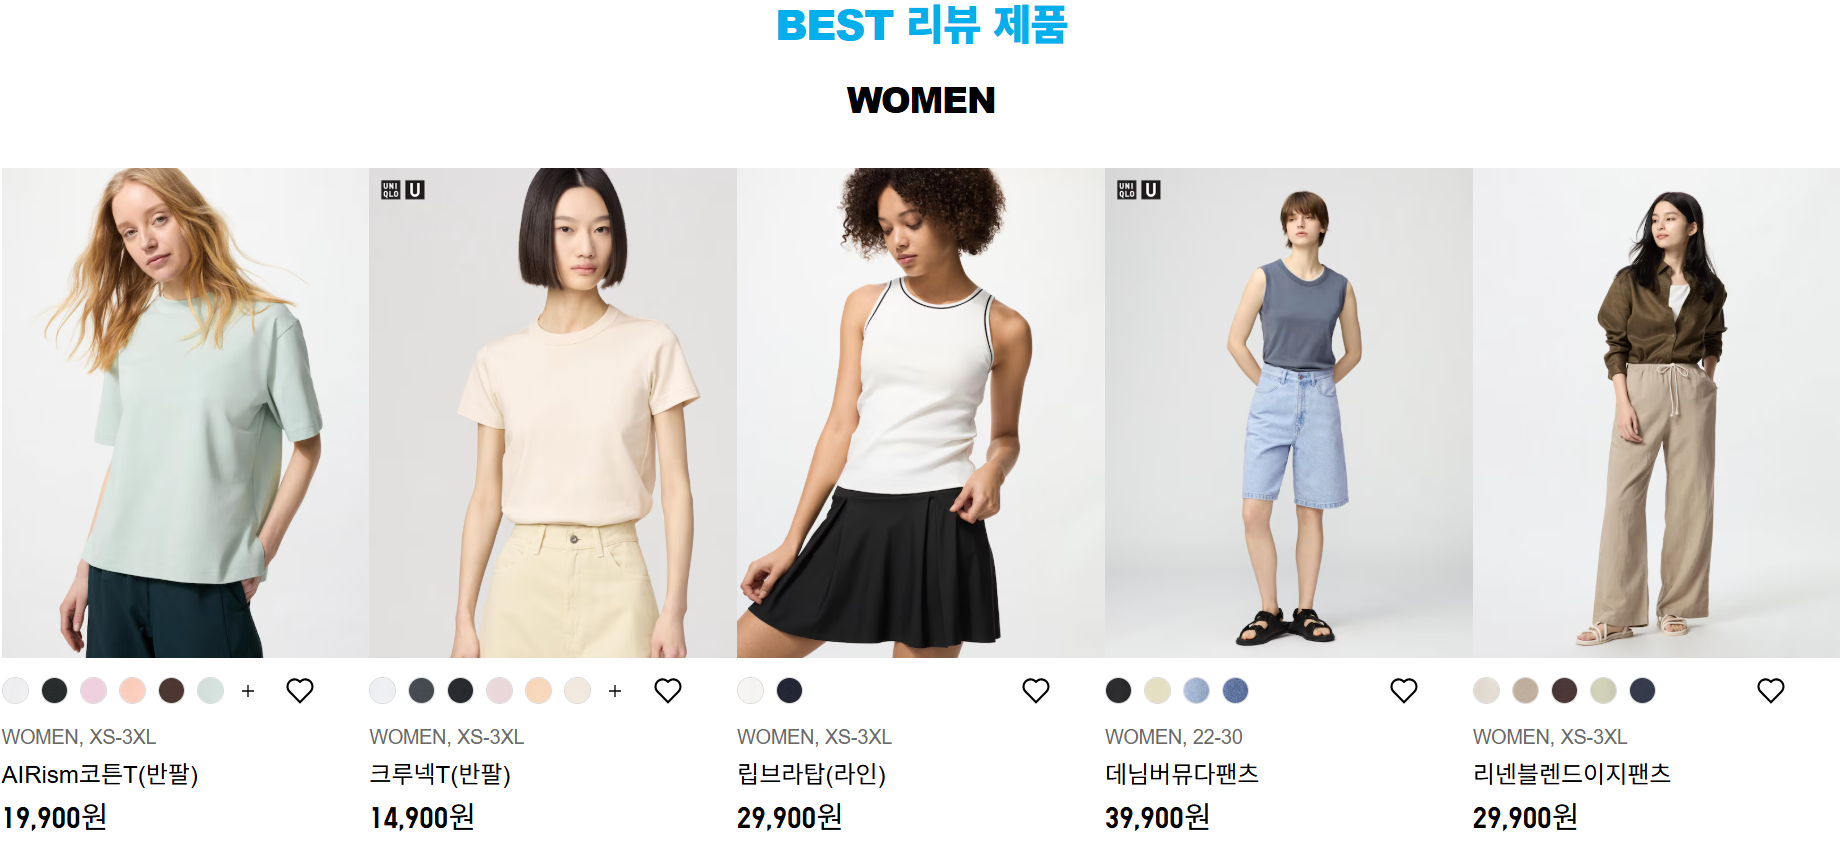The height and width of the screenshot is (866, 1847).
Task: Favorite the 크루넥T(반팔) with its heart icon
Action: pyautogui.click(x=668, y=690)
